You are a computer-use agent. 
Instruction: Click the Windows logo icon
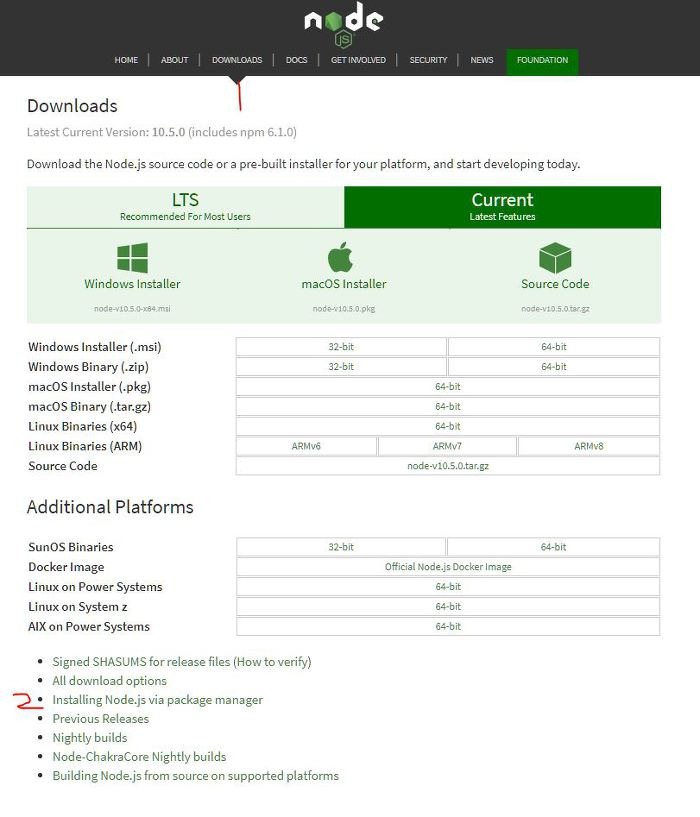[132, 257]
